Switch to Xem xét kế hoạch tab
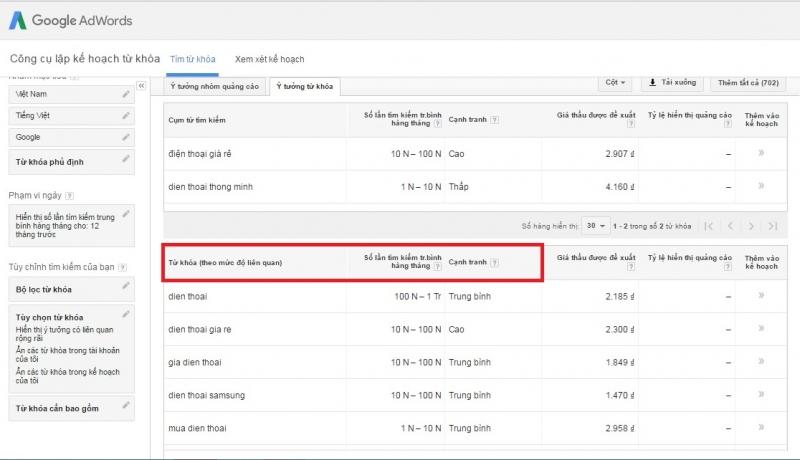800x460 pixels. (x=269, y=59)
